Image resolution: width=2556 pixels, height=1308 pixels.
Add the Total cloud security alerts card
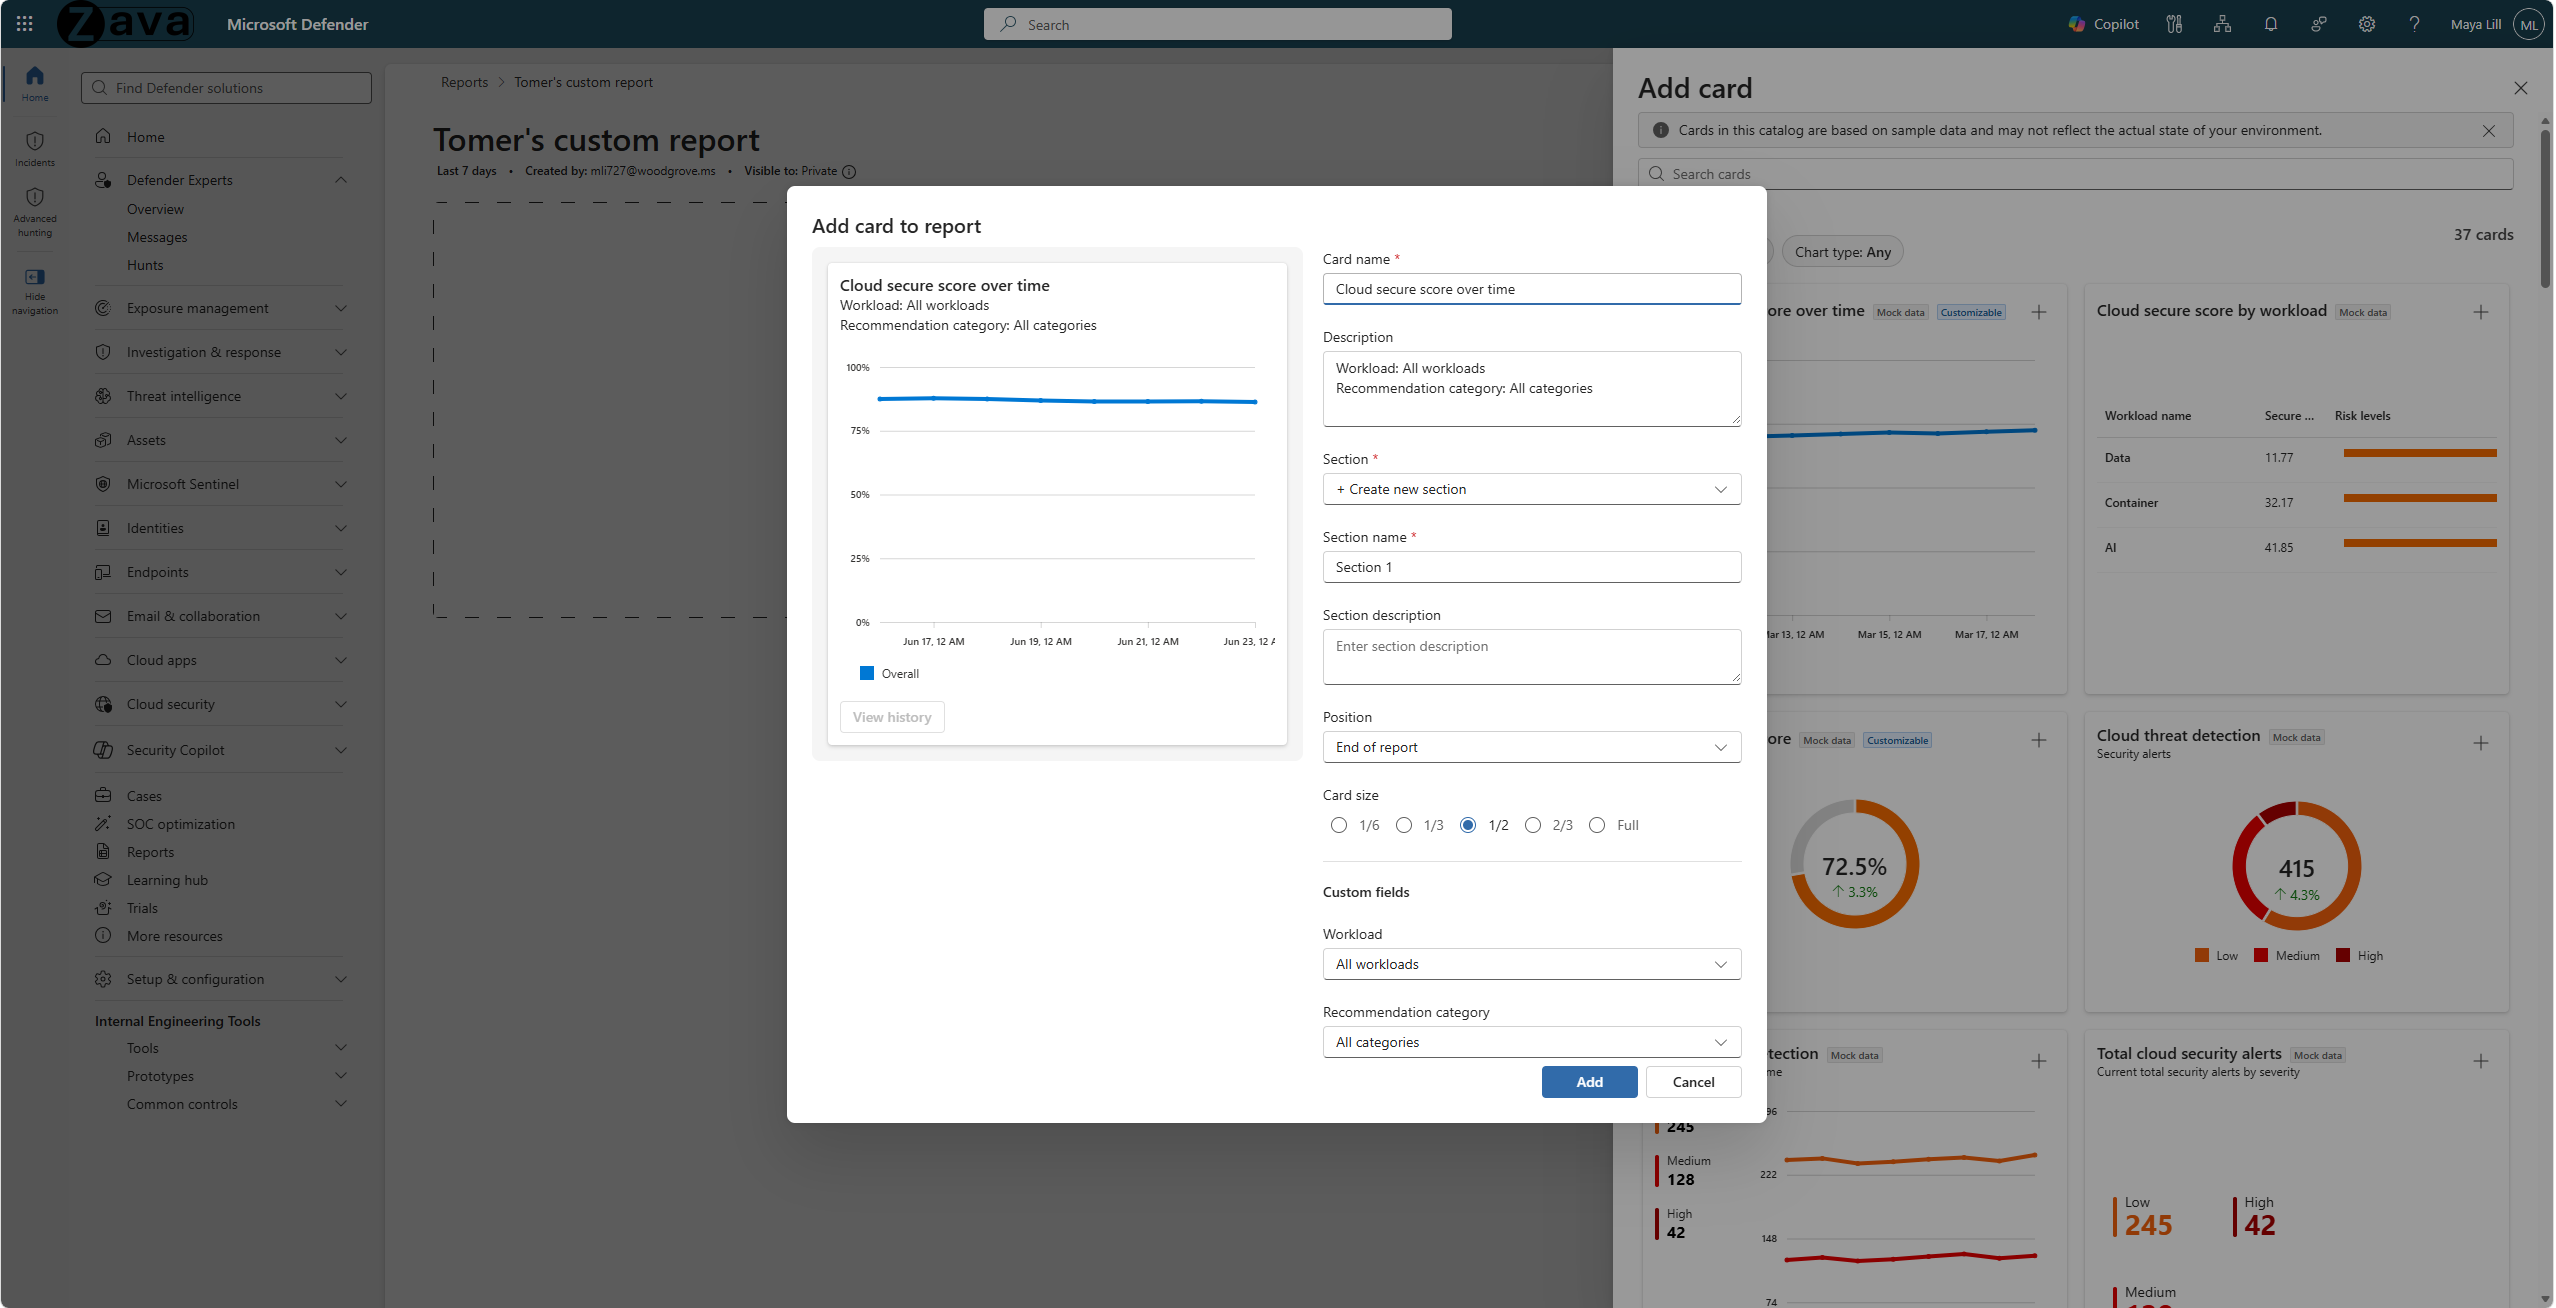(x=2481, y=1061)
